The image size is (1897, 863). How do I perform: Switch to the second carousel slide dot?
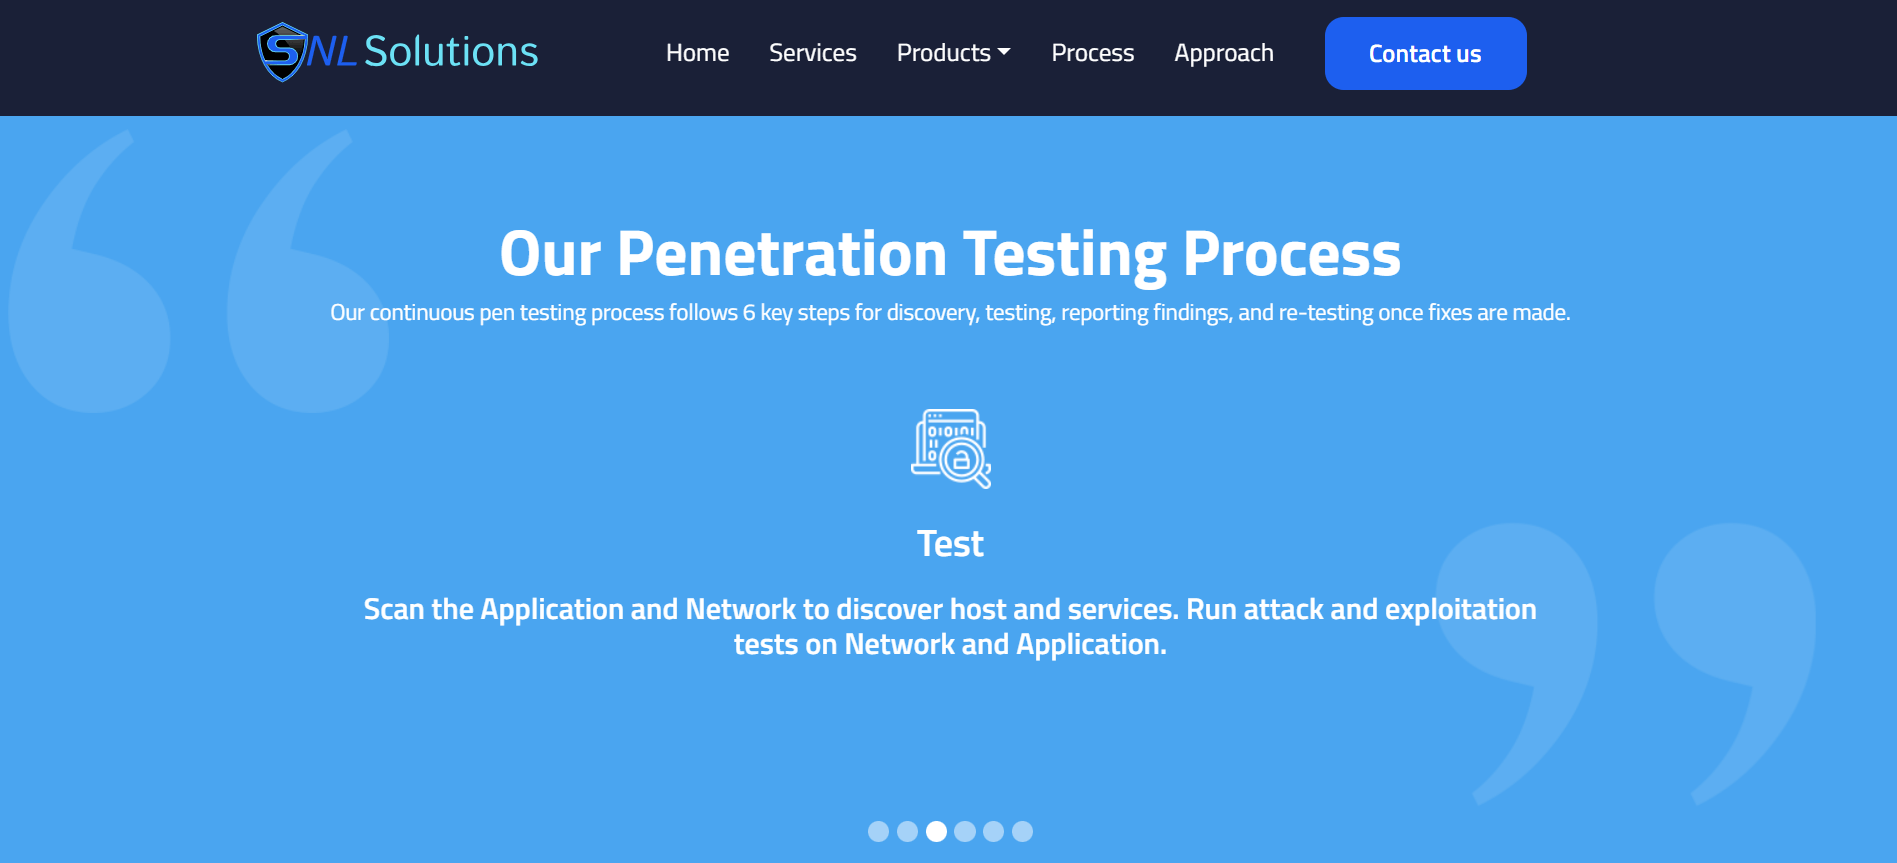tap(907, 831)
